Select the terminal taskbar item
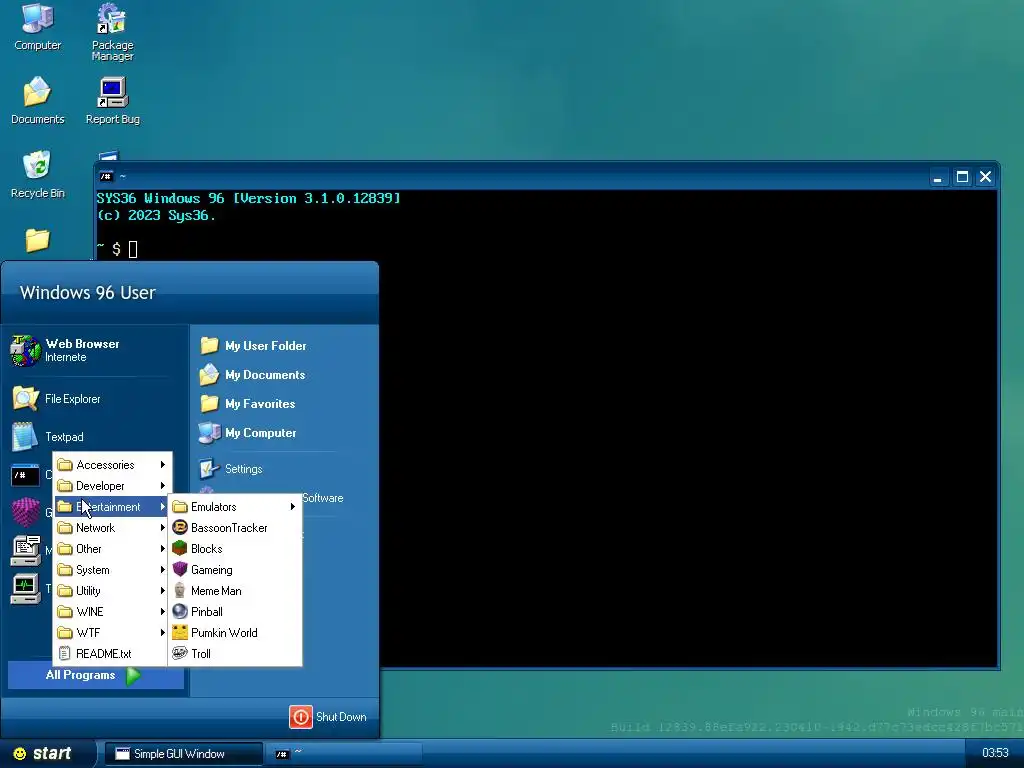 tap(345, 754)
